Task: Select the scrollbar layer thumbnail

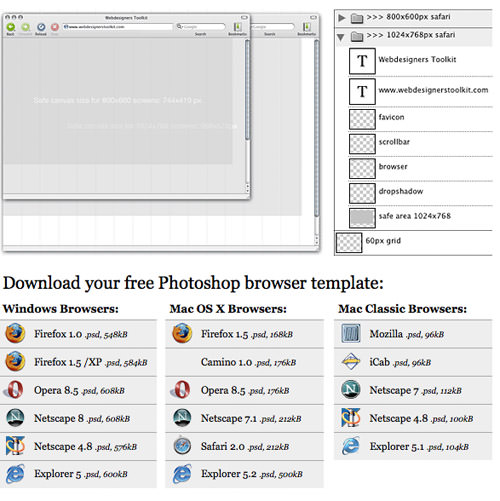Action: click(362, 144)
